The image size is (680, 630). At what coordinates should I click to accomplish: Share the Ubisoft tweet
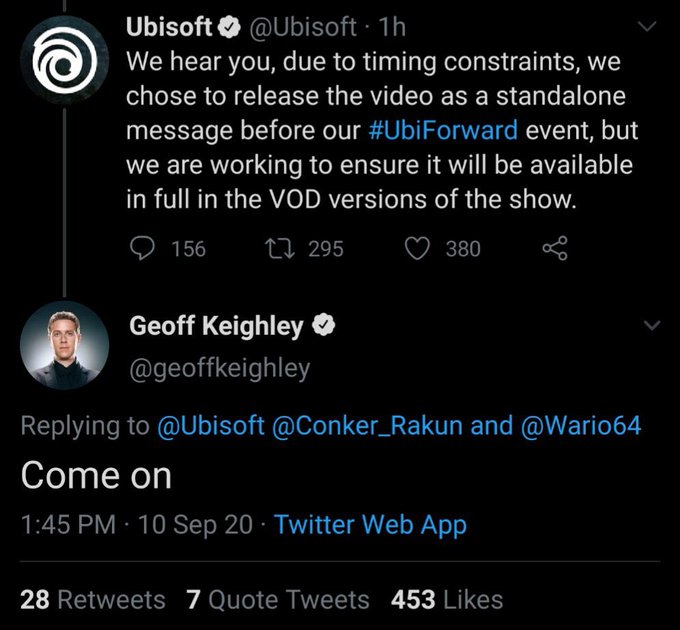click(x=553, y=248)
